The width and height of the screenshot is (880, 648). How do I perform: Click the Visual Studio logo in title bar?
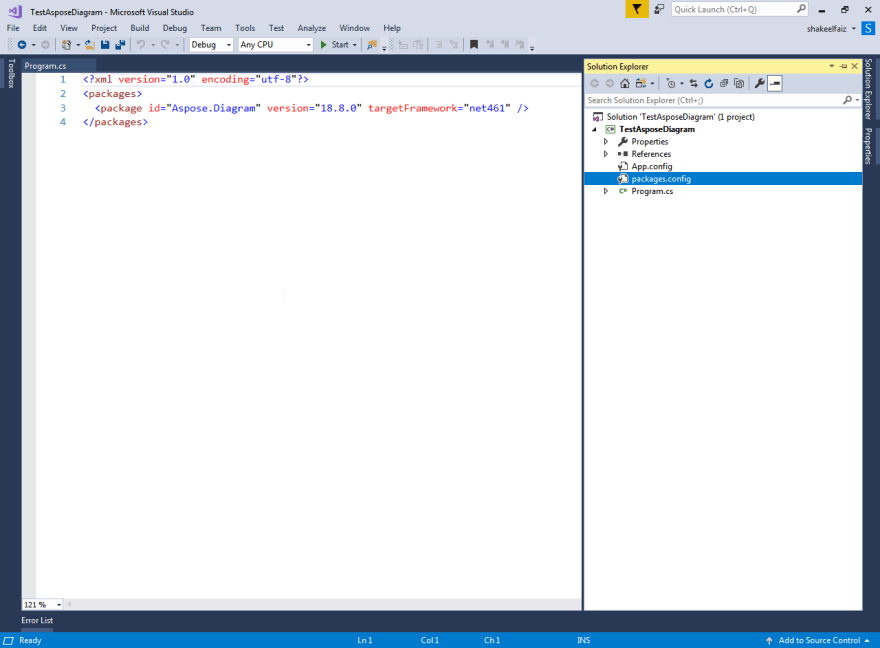tap(15, 11)
